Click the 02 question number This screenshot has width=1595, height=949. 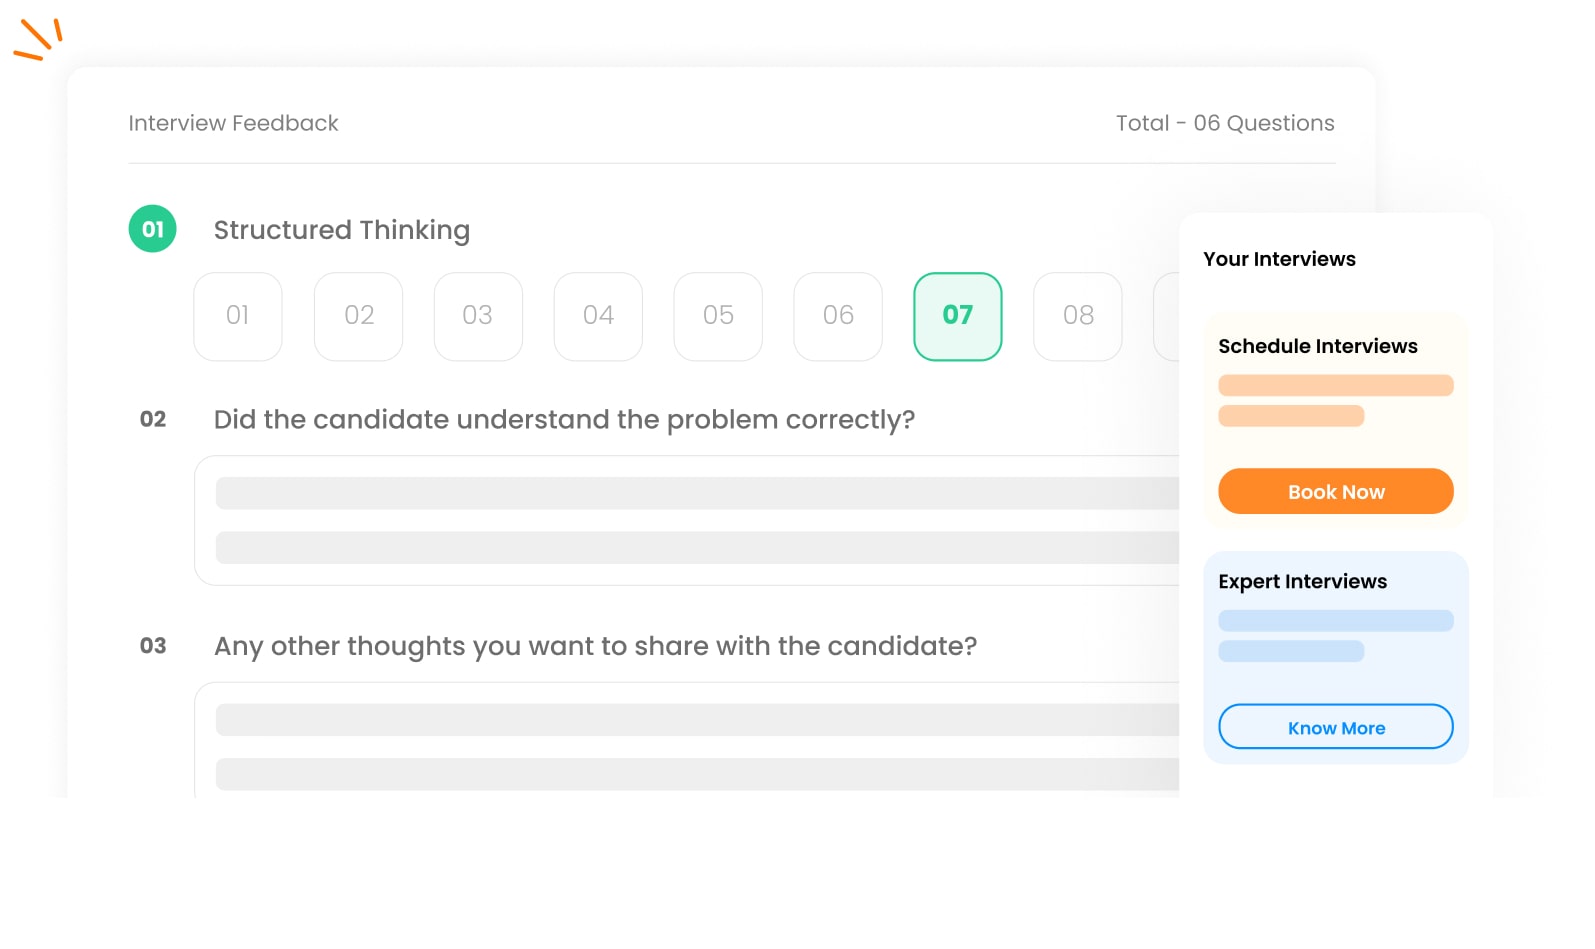[153, 419]
